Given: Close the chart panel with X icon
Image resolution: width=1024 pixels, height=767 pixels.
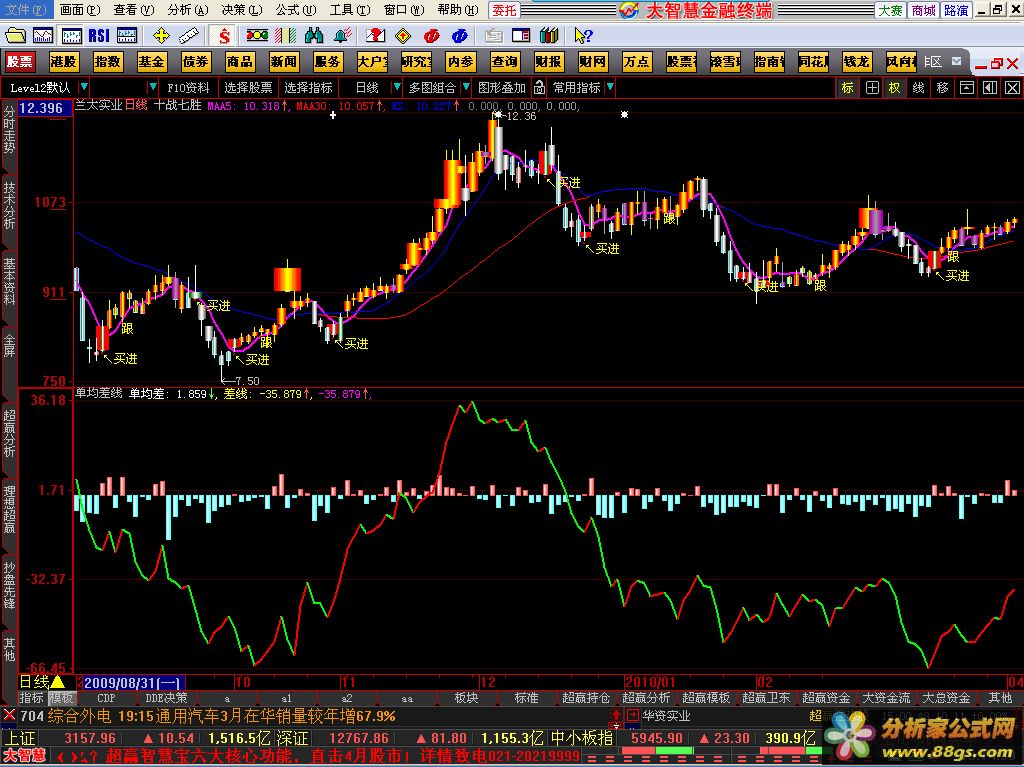Looking at the screenshot, I should pos(1012,88).
